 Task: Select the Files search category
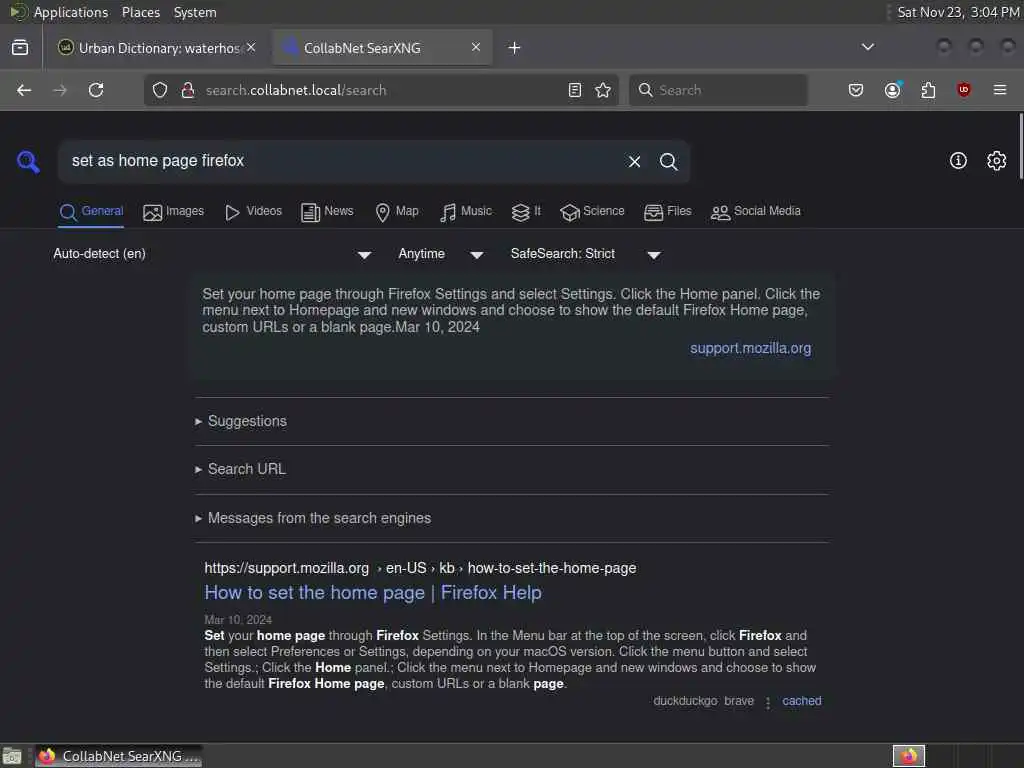667,212
